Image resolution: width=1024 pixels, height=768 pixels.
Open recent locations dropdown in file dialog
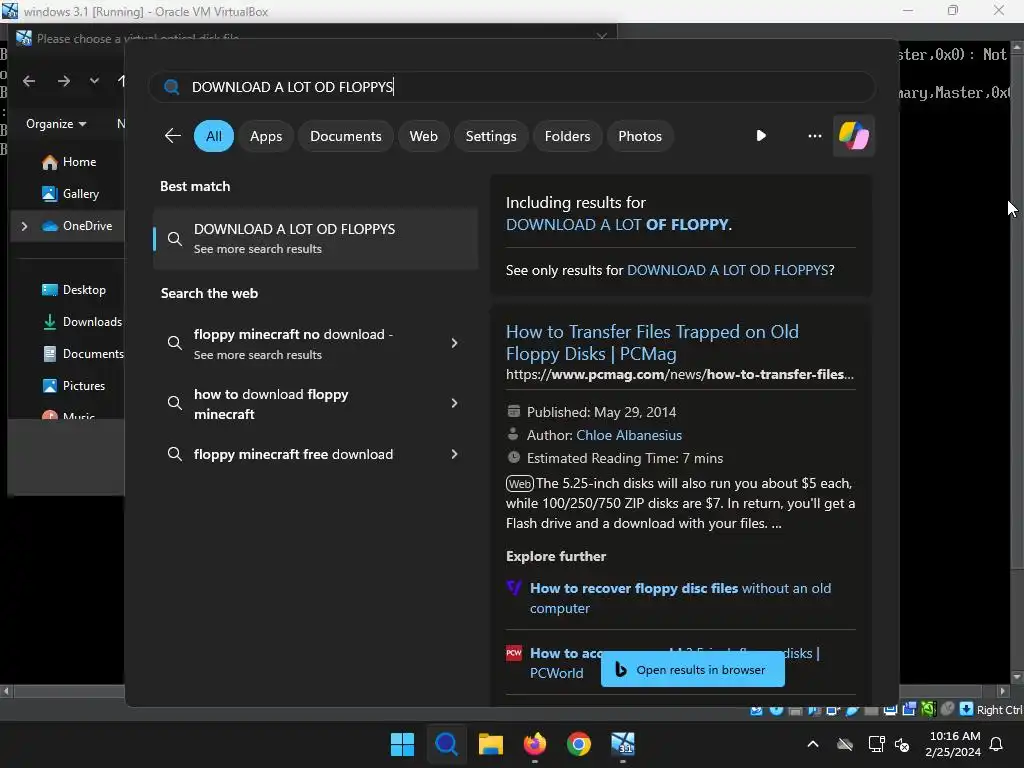point(94,81)
